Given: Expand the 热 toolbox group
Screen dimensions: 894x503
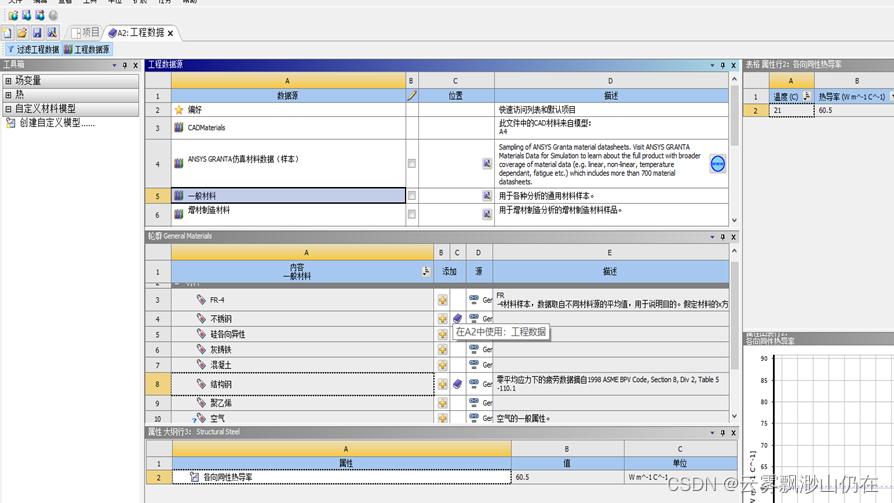Looking at the screenshot, I should click(x=9, y=95).
